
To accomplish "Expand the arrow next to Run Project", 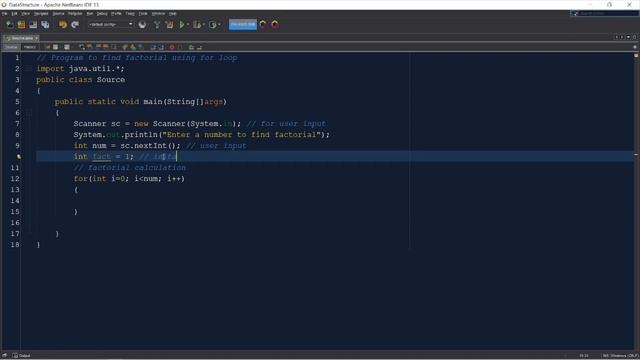I will (x=188, y=25).
